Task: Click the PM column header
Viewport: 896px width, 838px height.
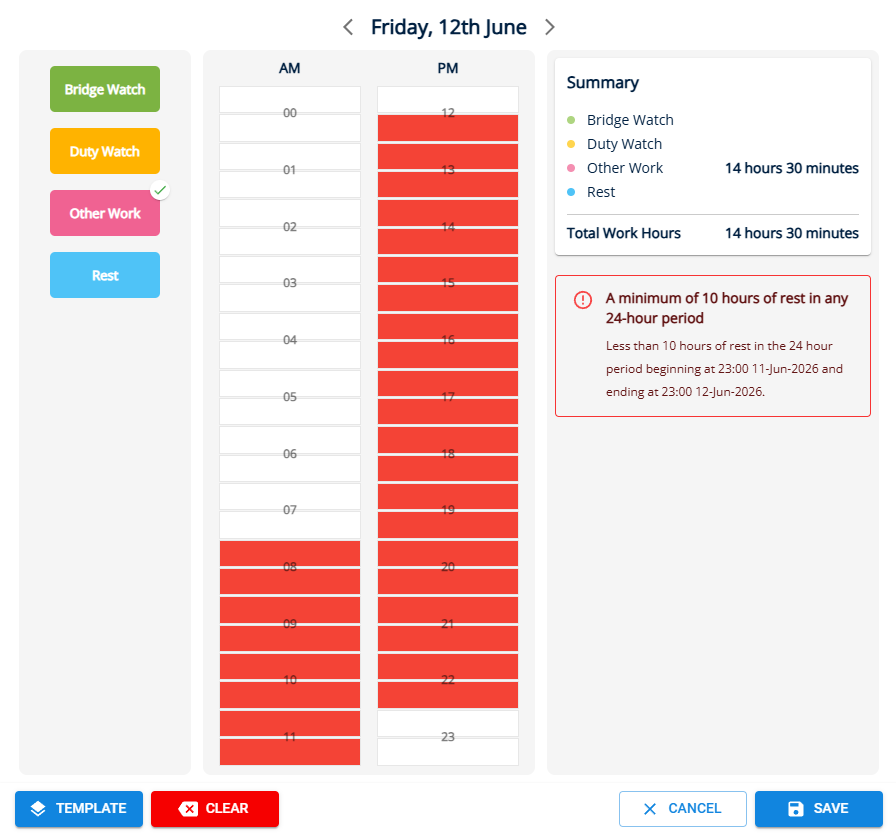Action: [448, 68]
